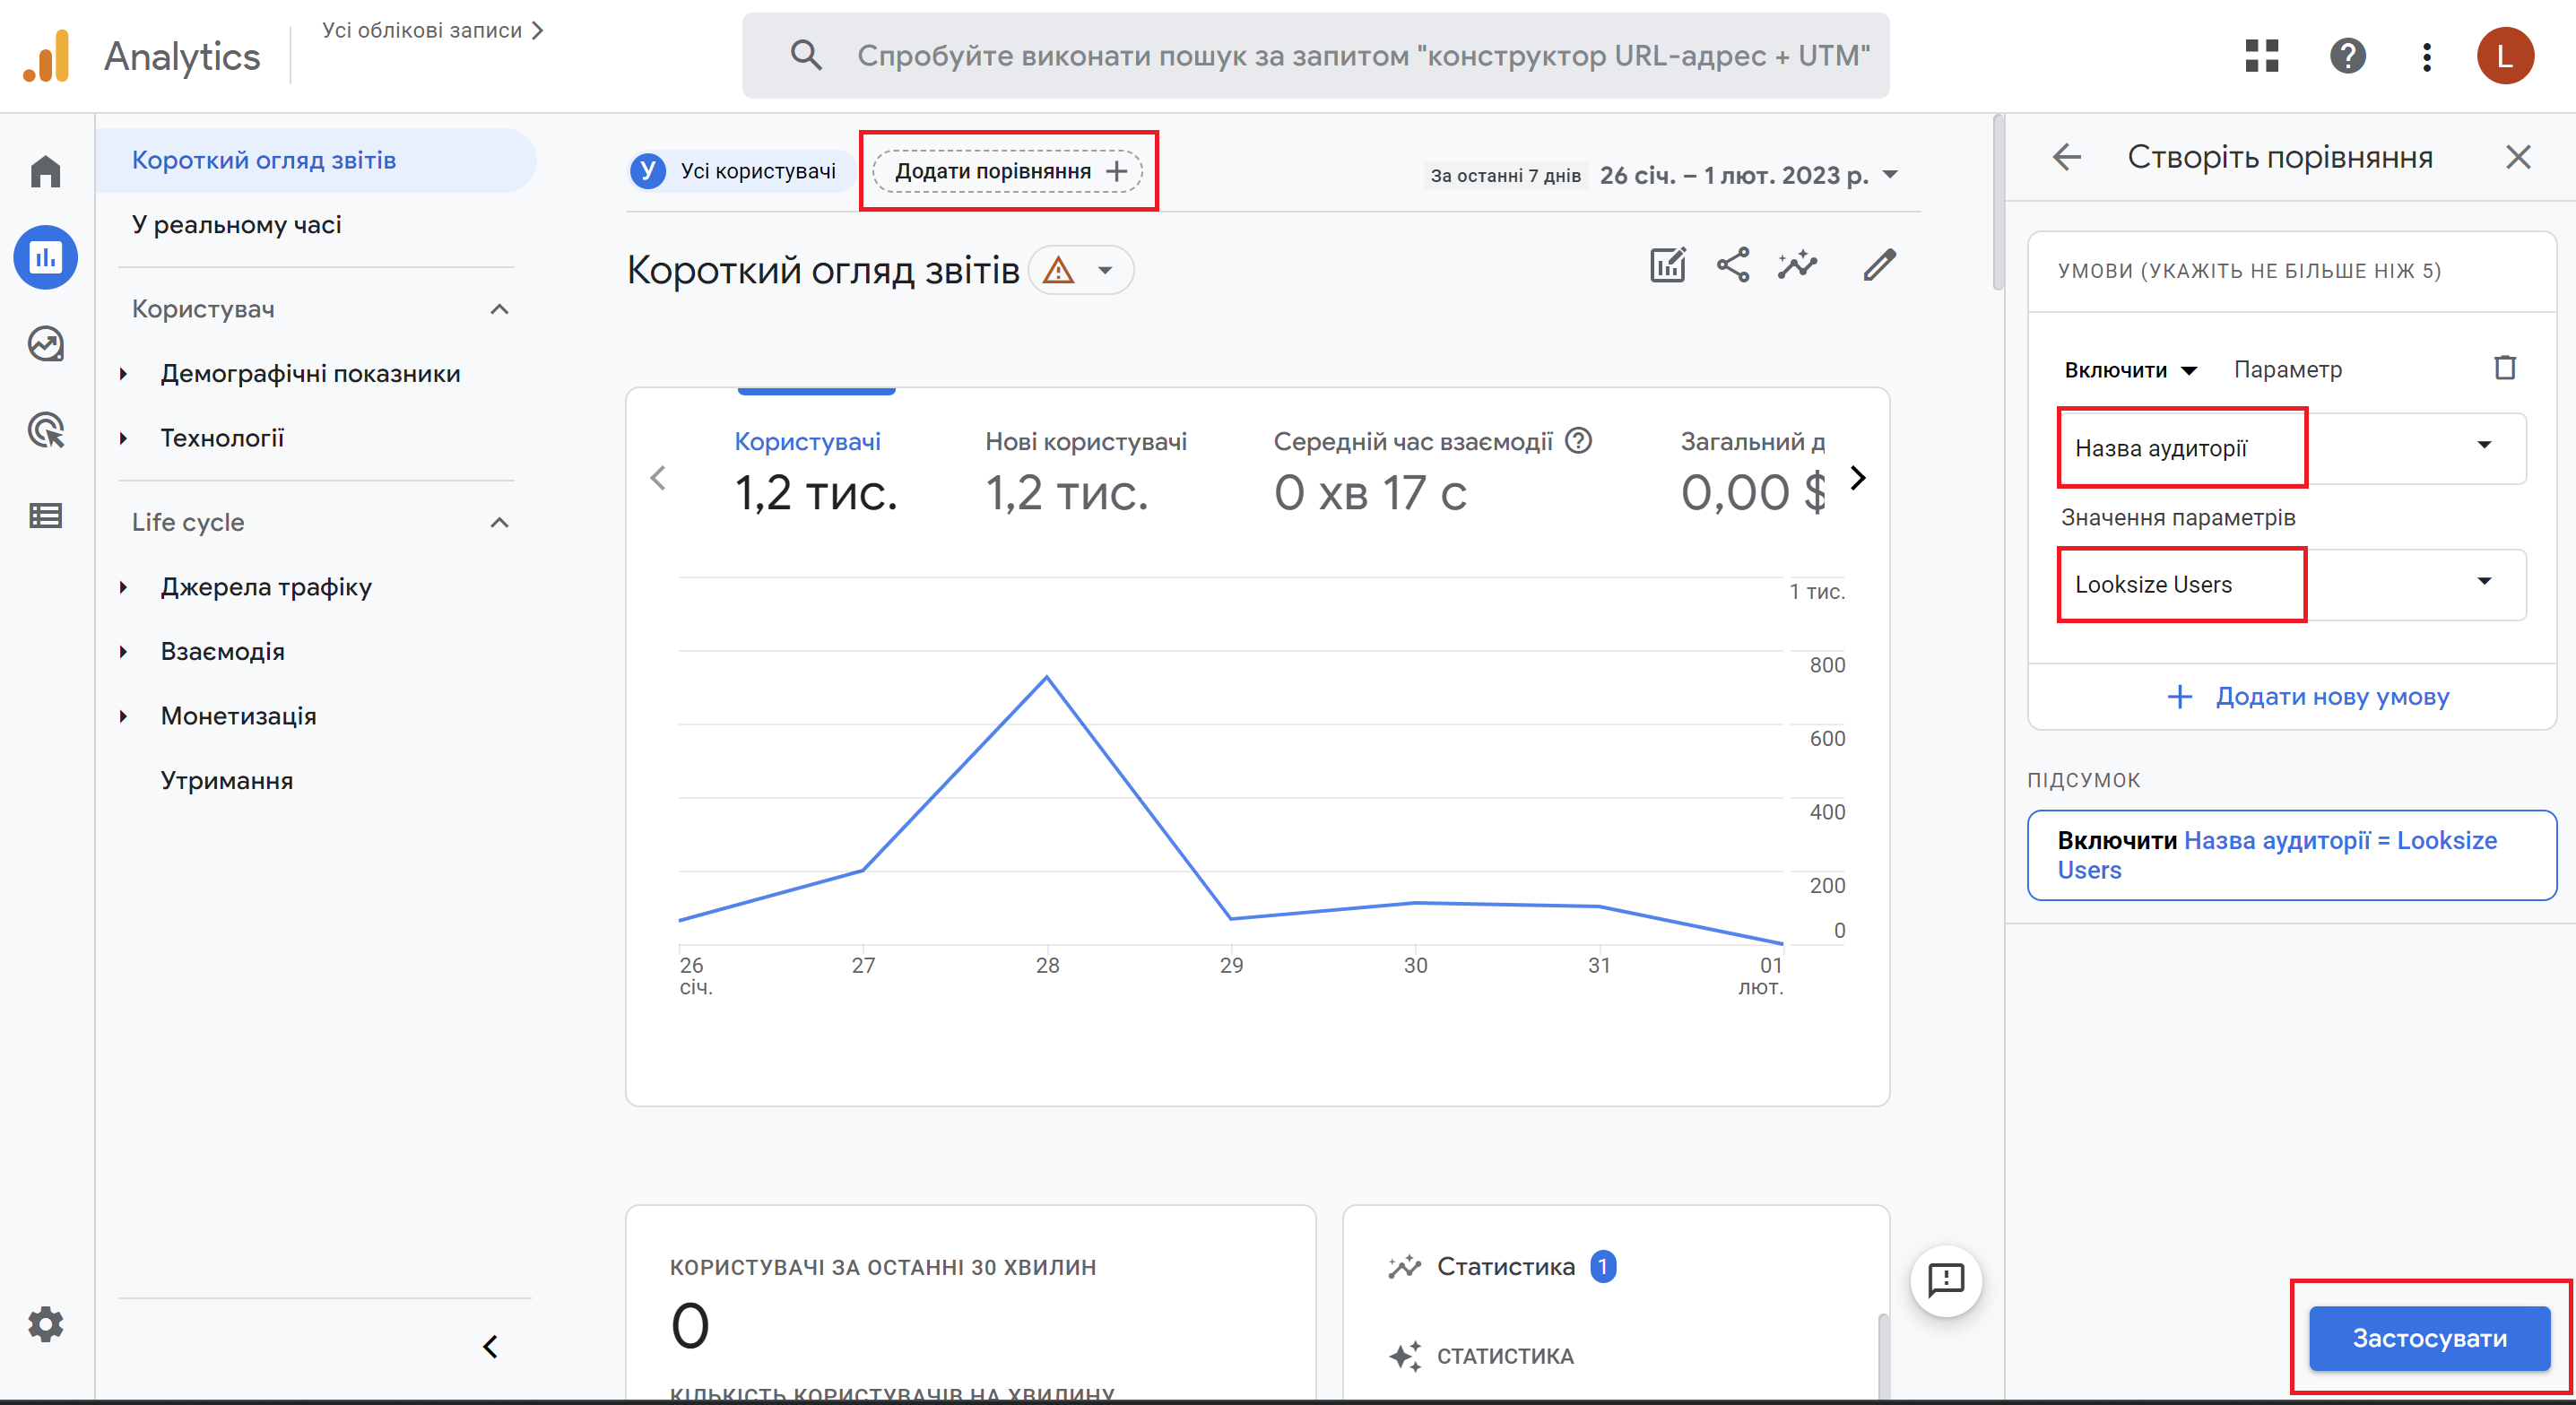Screen dimensions: 2576x1405
Task: Open 'Утримання' report
Action: 226,780
